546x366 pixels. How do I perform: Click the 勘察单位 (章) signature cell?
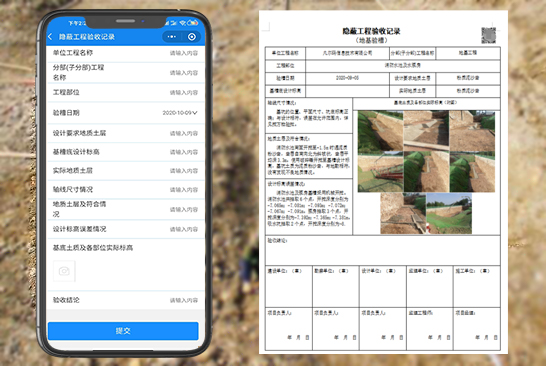pos(336,287)
